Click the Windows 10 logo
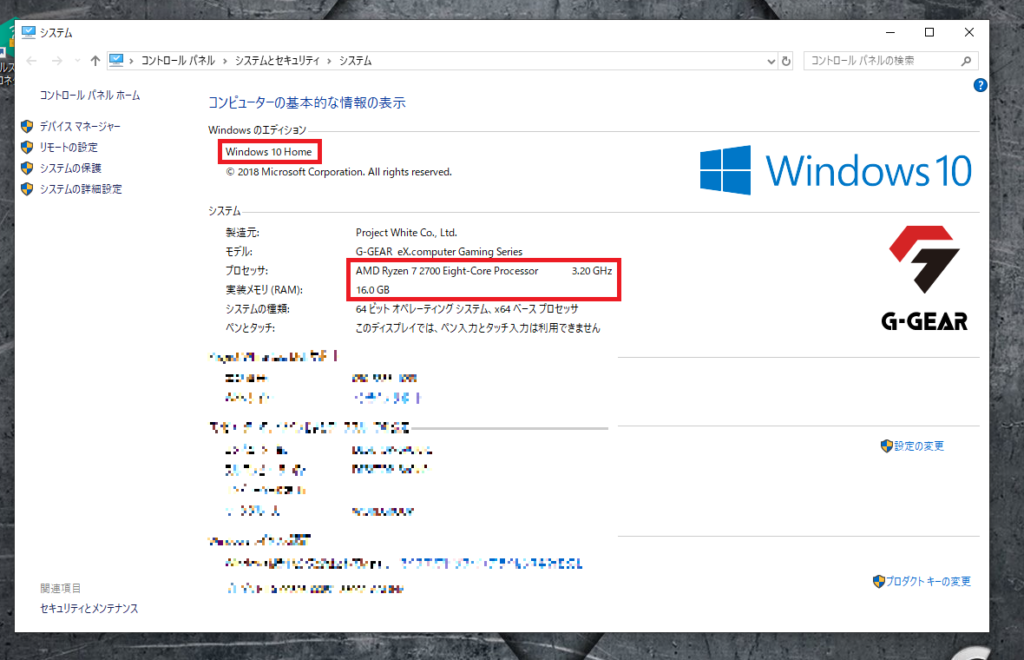Viewport: 1024px width, 660px height. pyautogui.click(x=836, y=170)
